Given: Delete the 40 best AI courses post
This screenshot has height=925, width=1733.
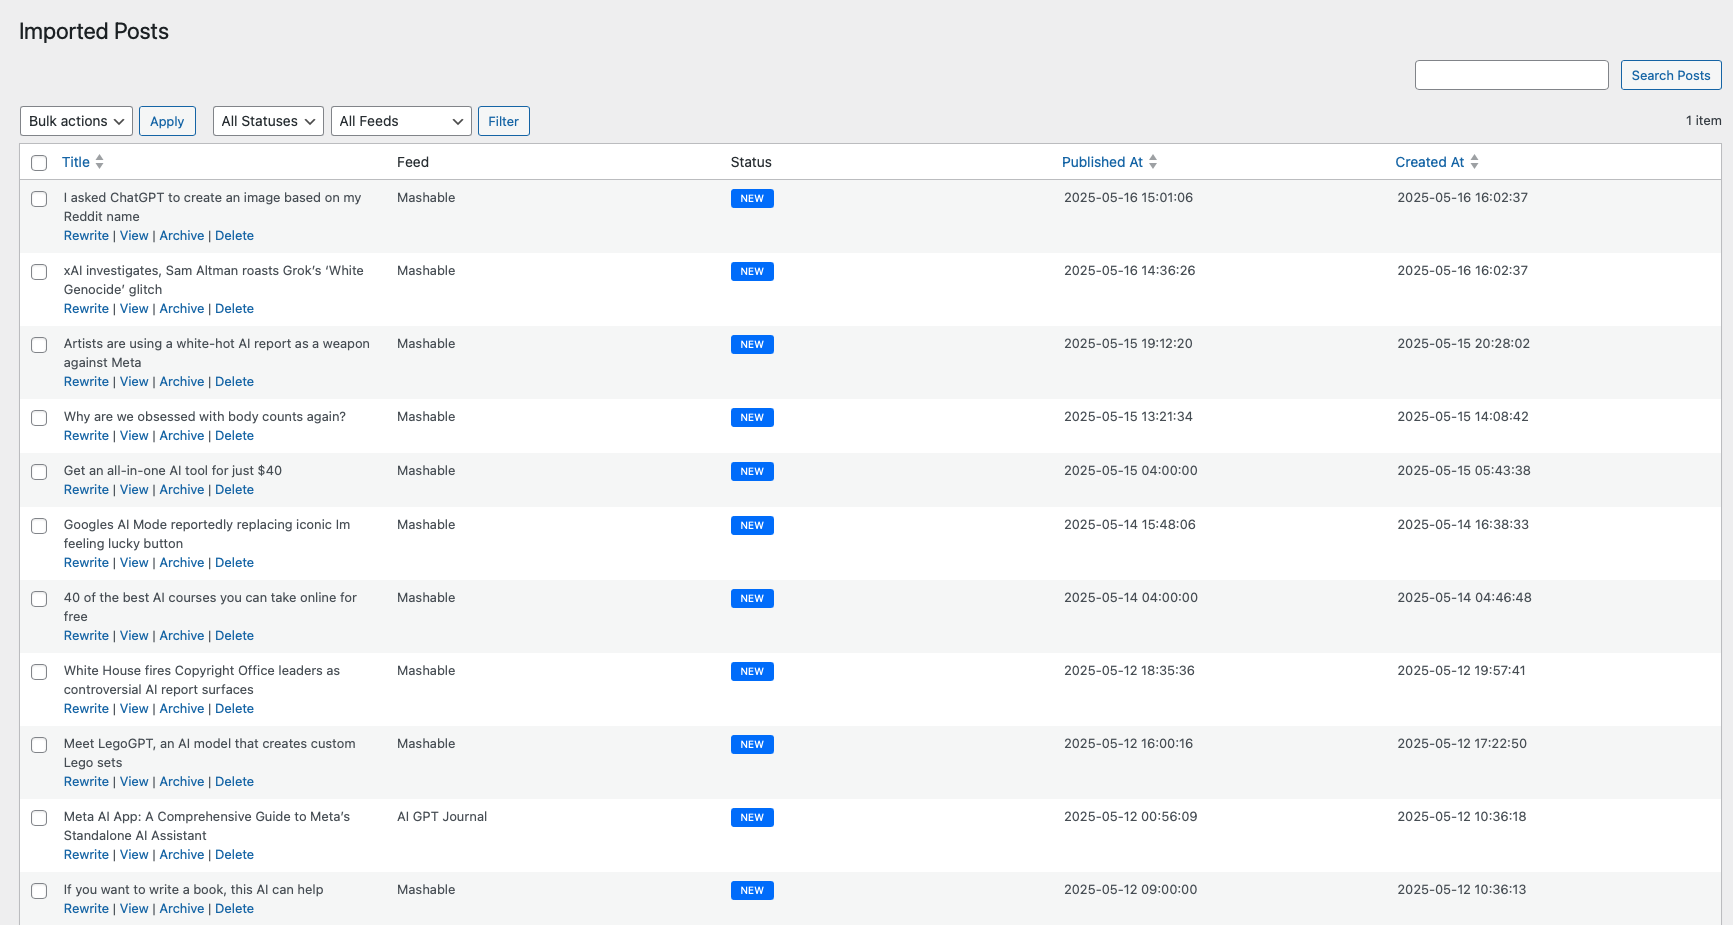Looking at the screenshot, I should pos(234,636).
